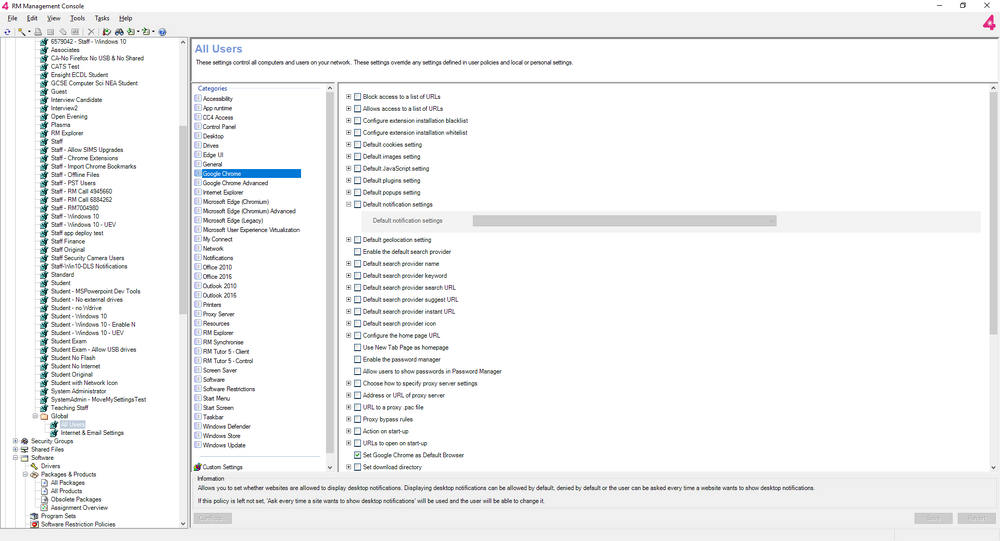Check Enable the default search provider

(x=357, y=252)
